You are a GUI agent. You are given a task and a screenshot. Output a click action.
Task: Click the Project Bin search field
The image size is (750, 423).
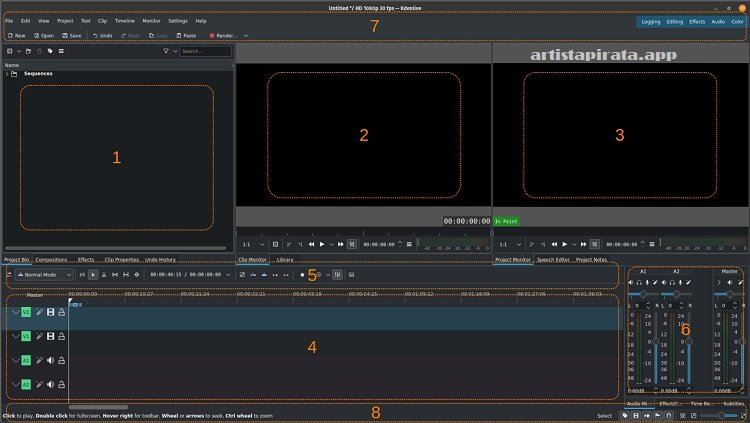click(x=206, y=51)
